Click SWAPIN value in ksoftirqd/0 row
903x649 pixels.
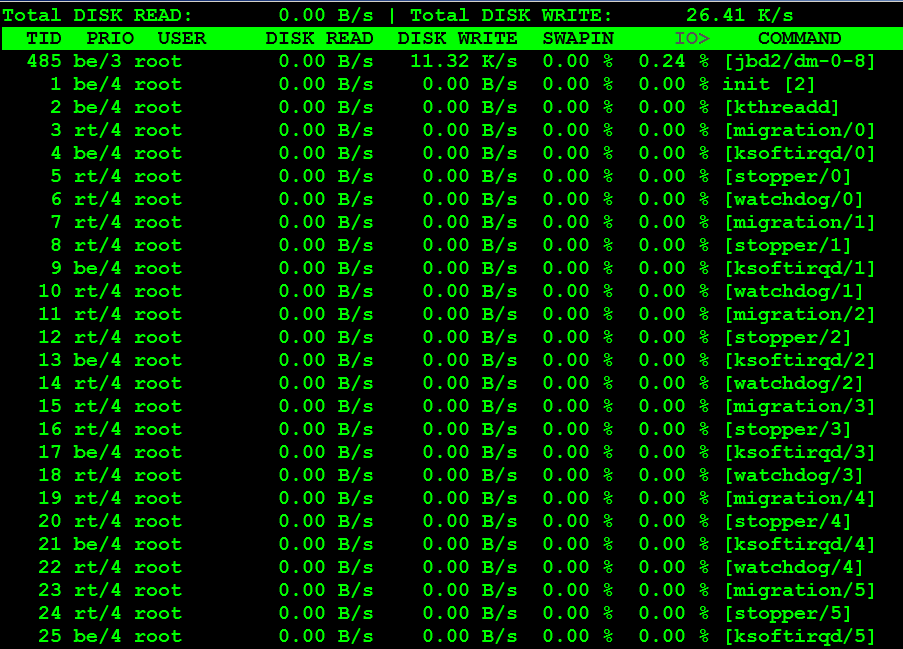pyautogui.click(x=578, y=153)
